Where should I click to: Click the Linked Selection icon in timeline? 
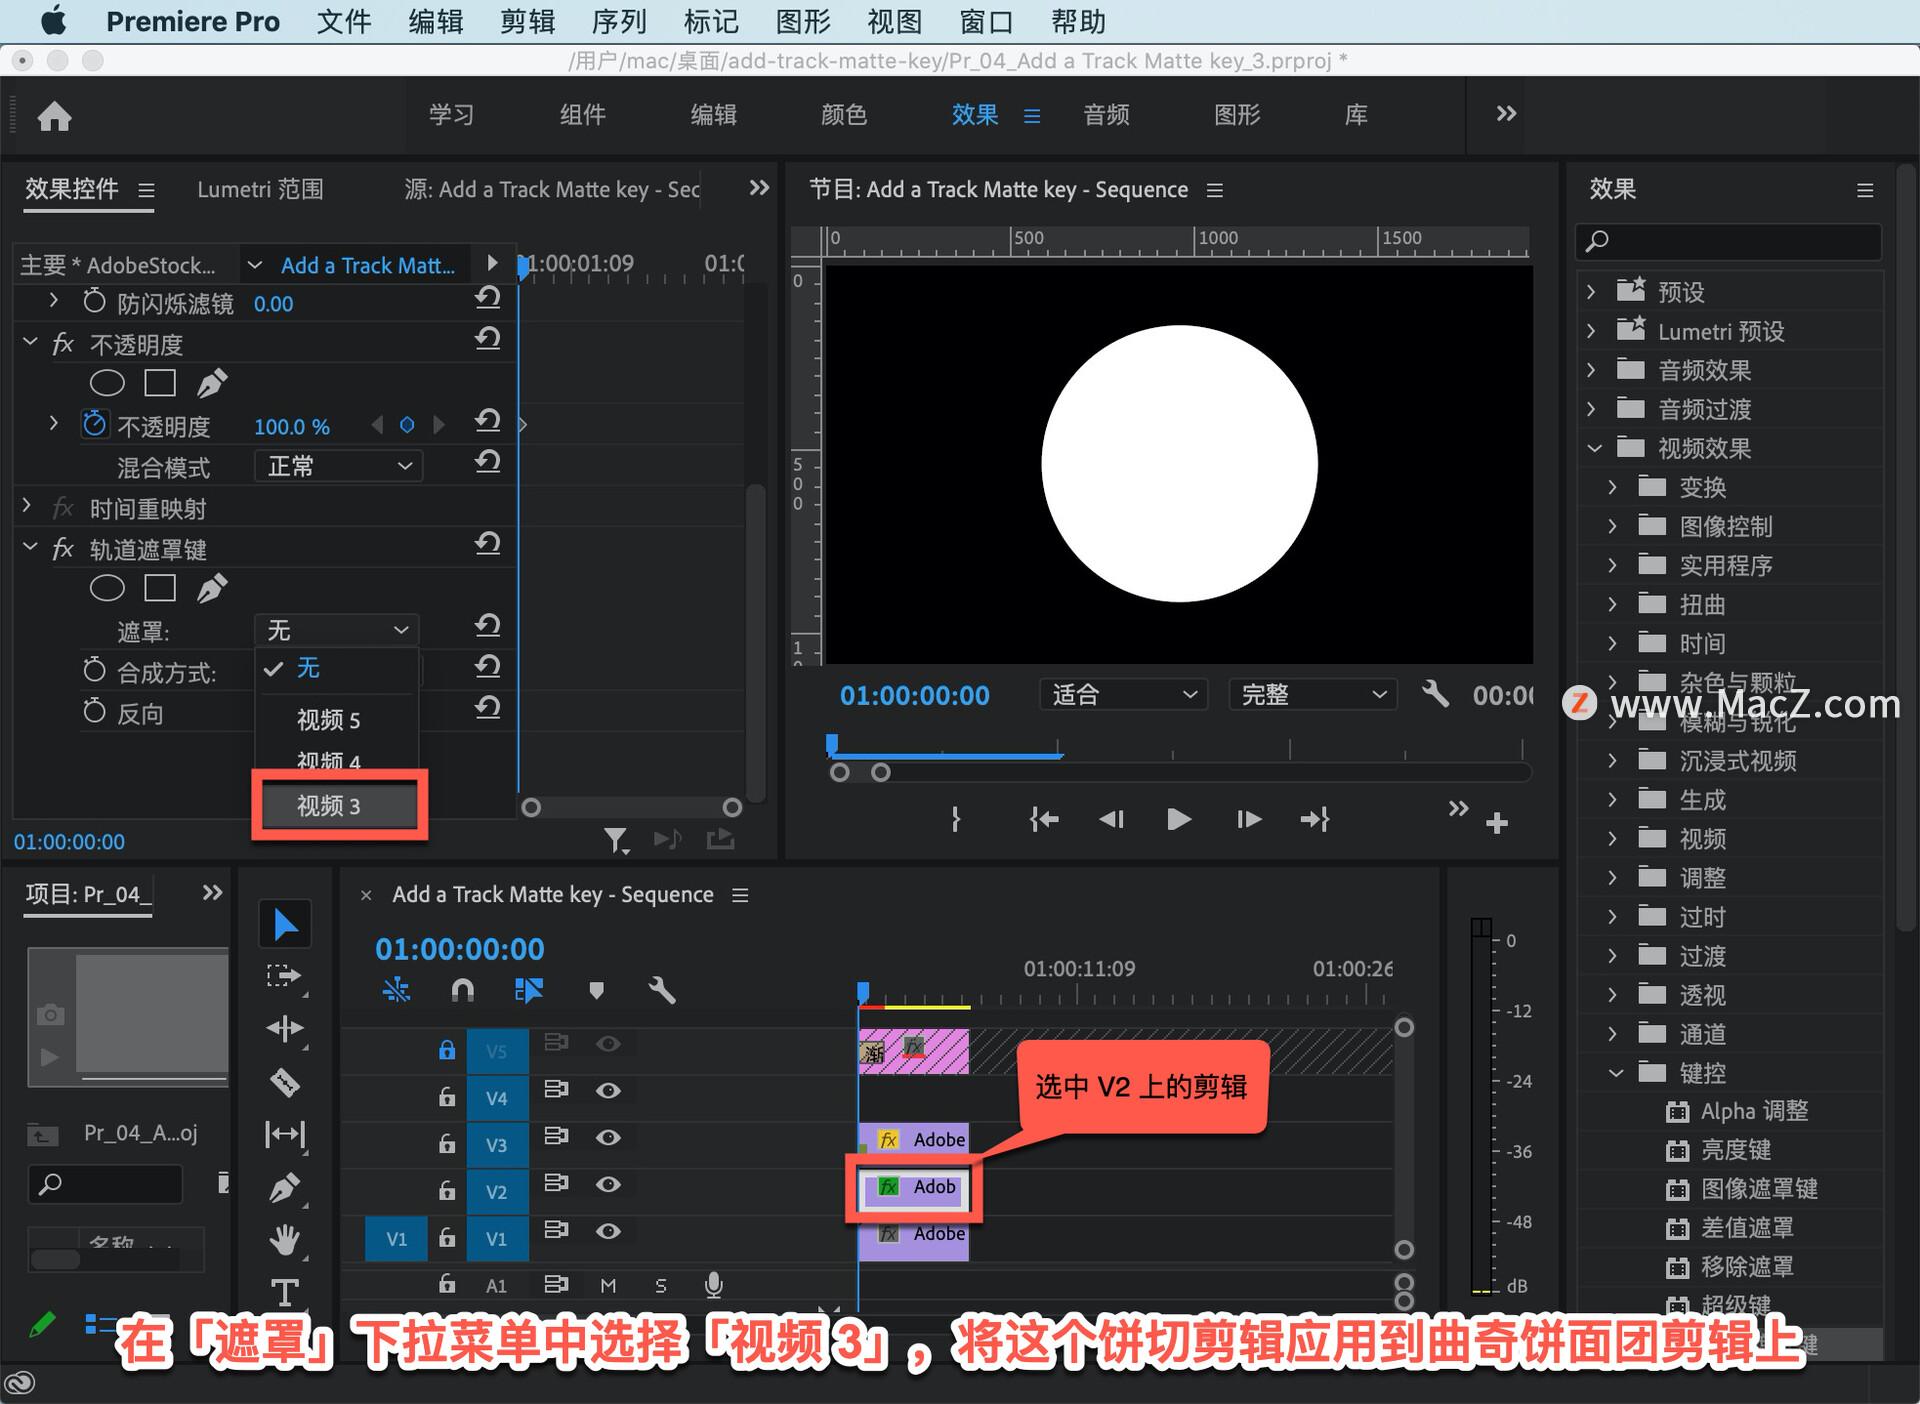pos(529,990)
